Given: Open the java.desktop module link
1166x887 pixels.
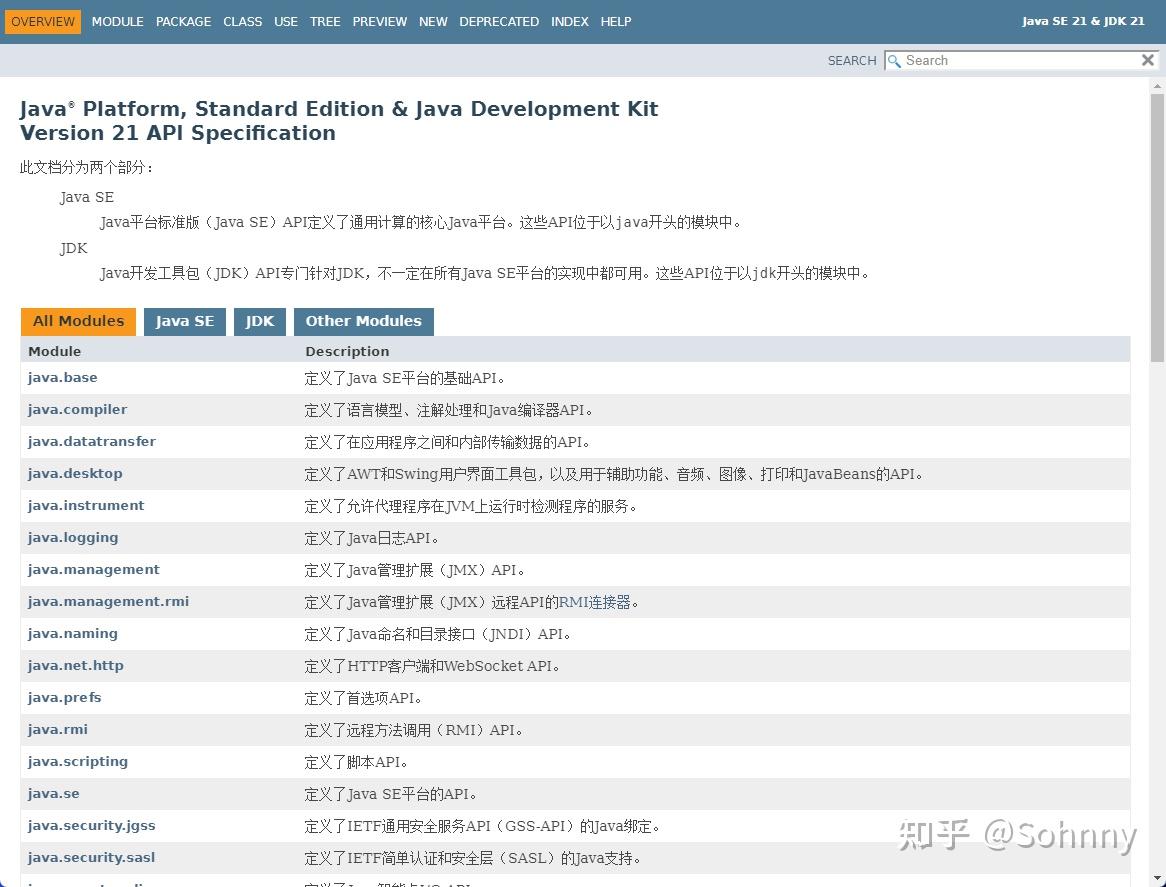Looking at the screenshot, I should [x=75, y=473].
